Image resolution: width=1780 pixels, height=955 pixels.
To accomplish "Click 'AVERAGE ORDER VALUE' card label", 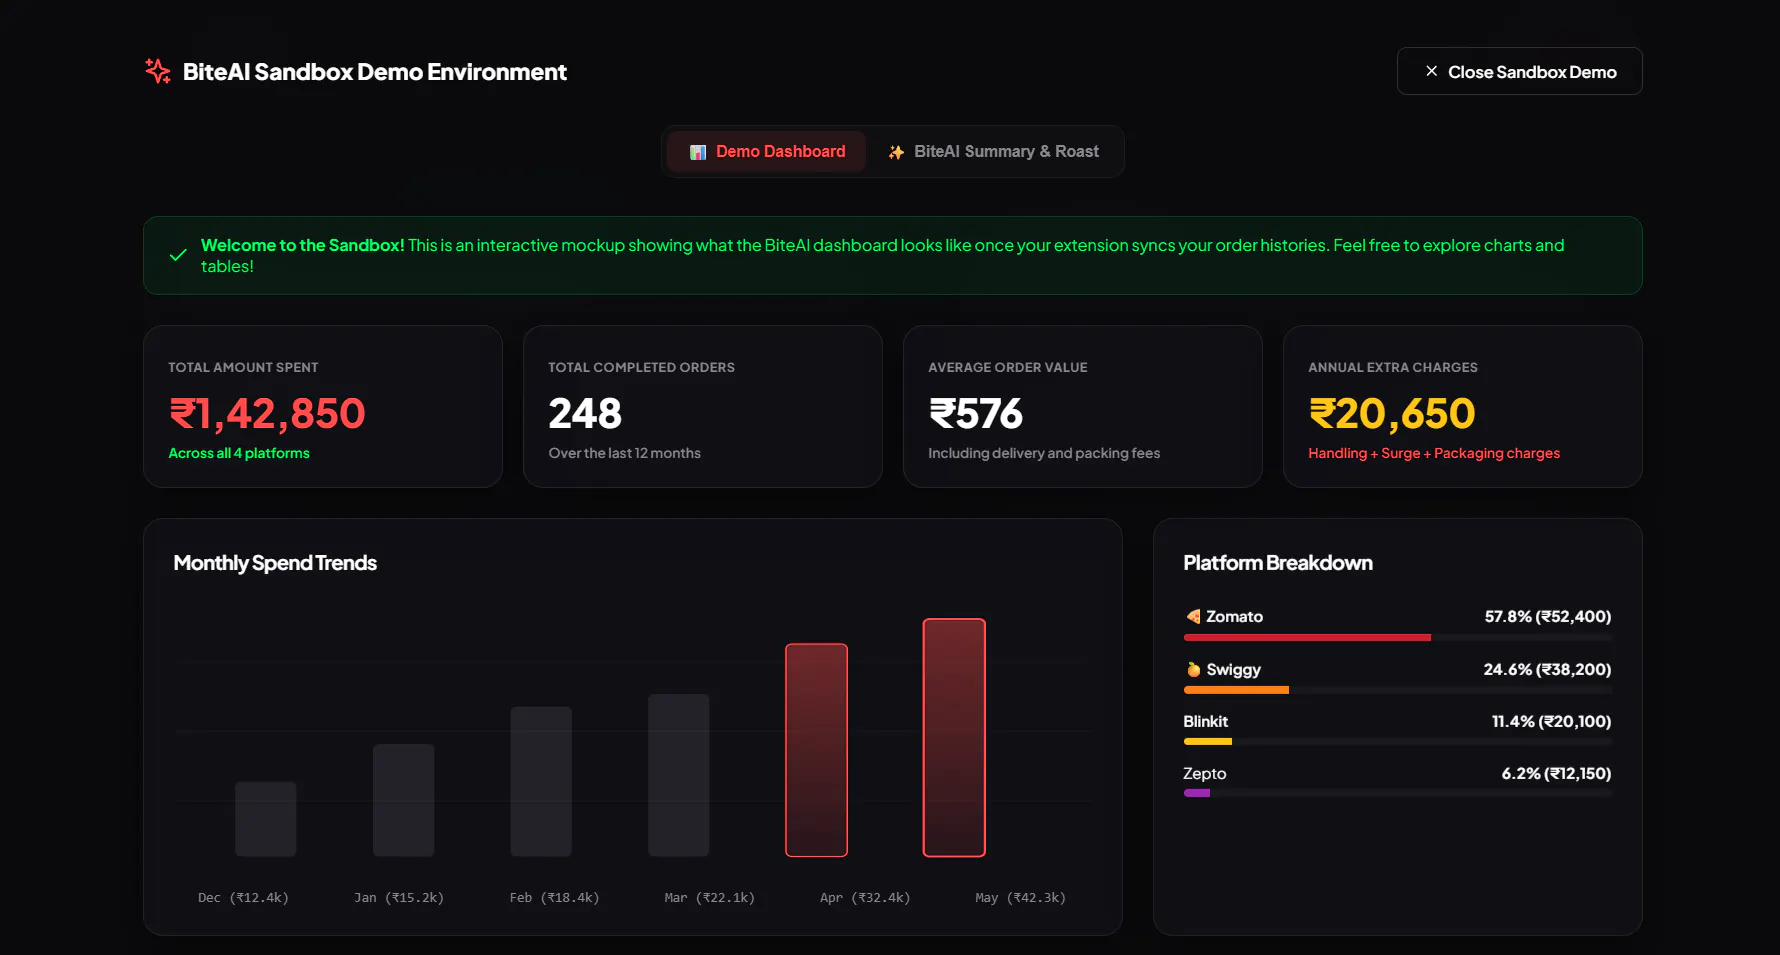I will tap(1007, 367).
